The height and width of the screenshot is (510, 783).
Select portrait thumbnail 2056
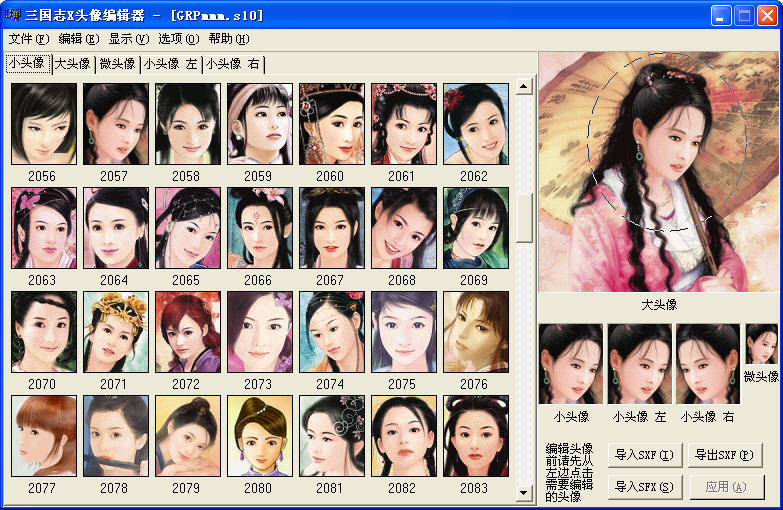point(44,124)
